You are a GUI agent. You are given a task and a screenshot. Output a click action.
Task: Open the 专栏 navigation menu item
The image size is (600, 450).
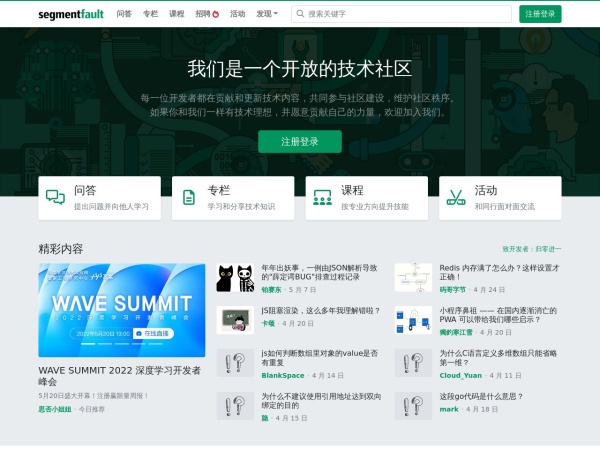pyautogui.click(x=151, y=14)
